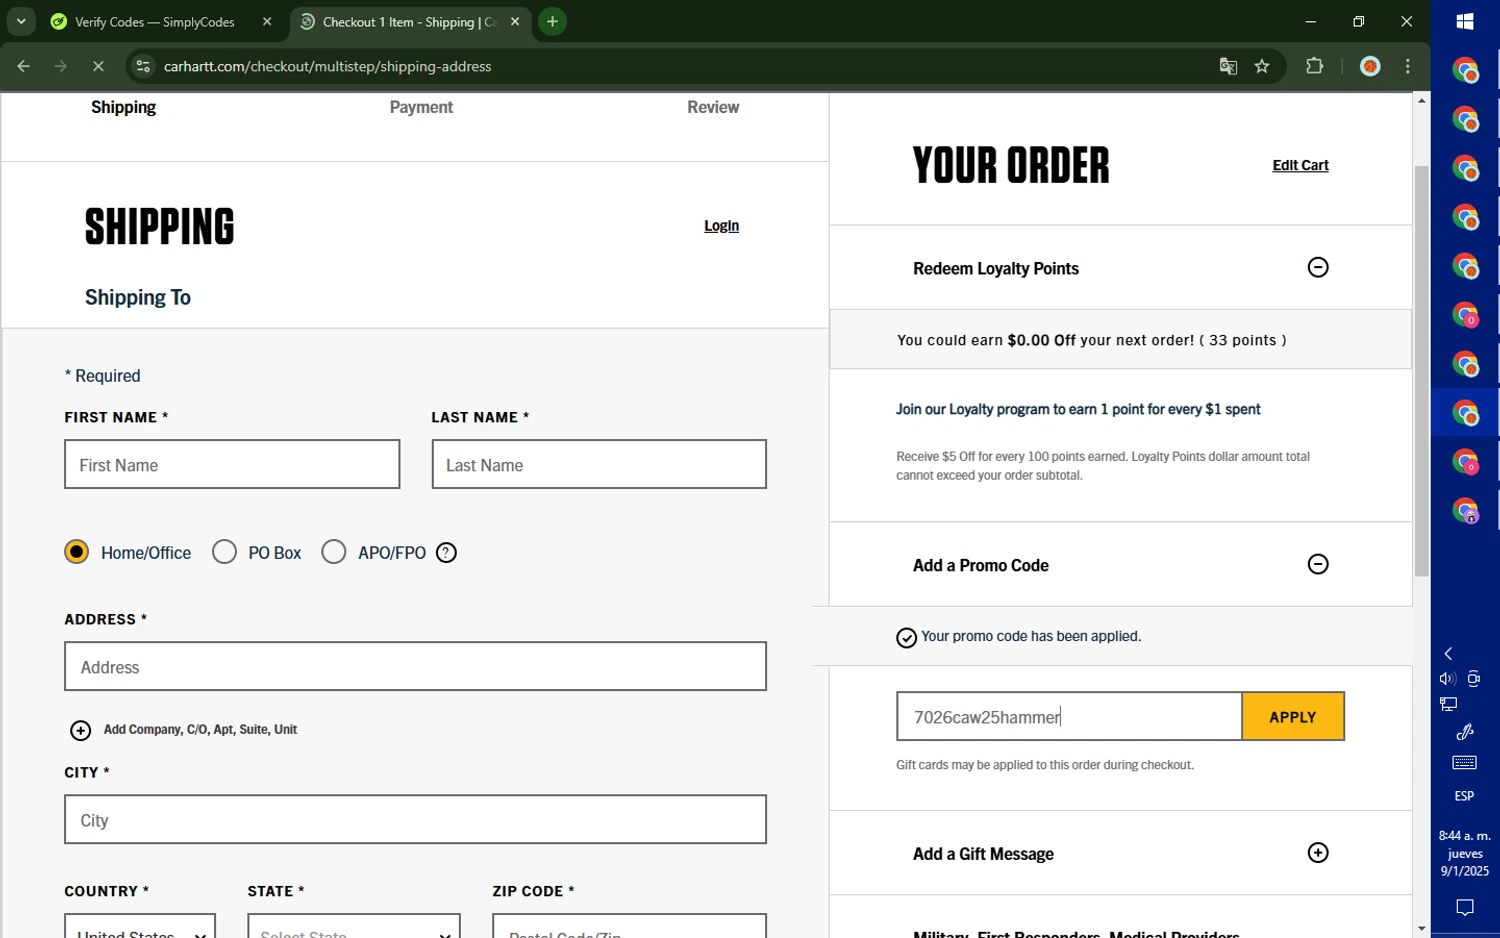Screen dimensions: 1500x938
Task: Open the APO/FPO help question icon
Action: point(446,553)
